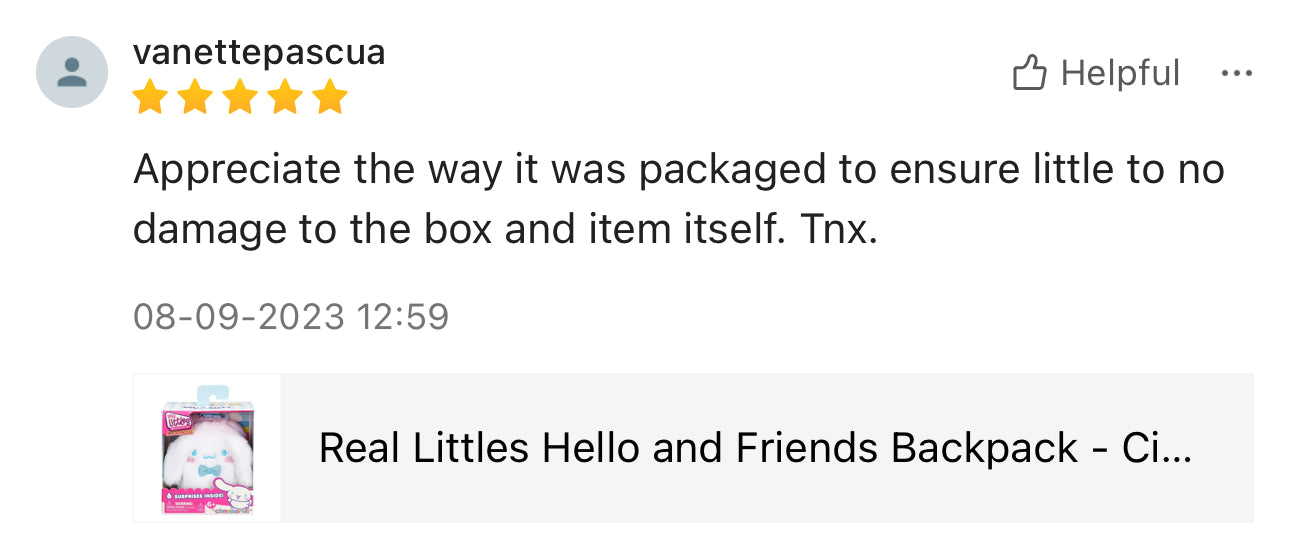1290x556 pixels.
Task: Click the first rating star
Action: pyautogui.click(x=150, y=98)
